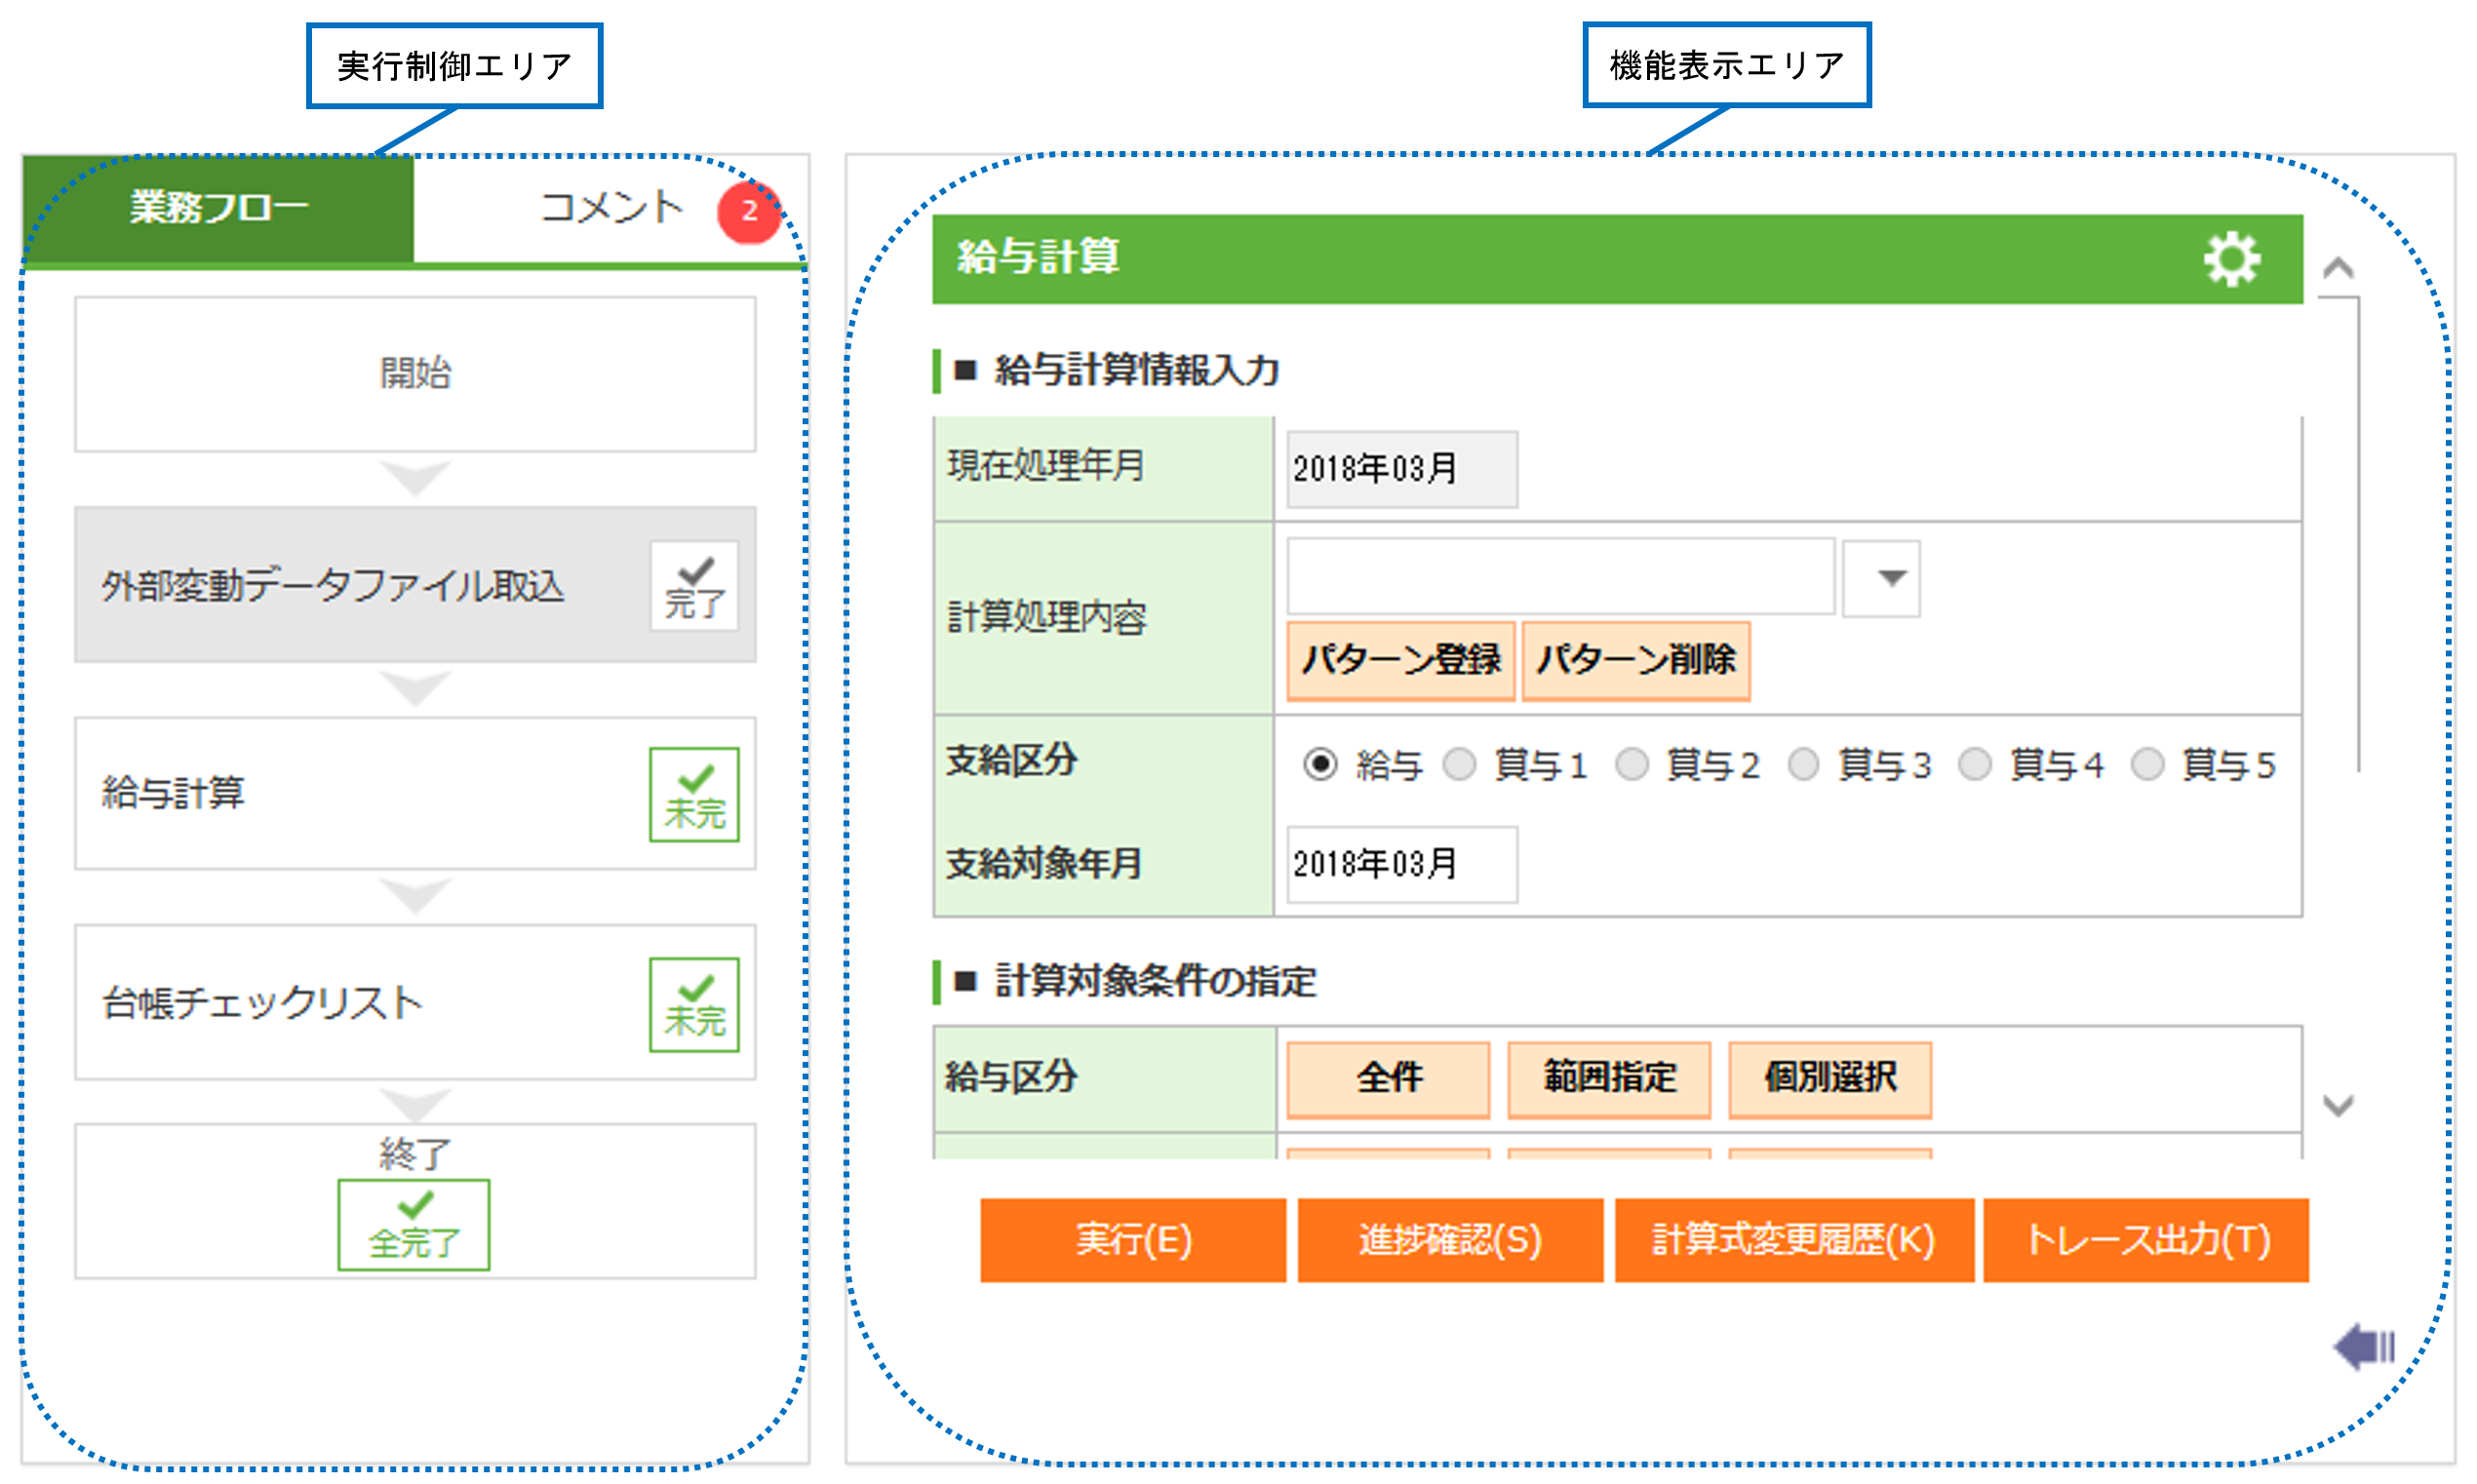Click the purple collapse-panel arrow icon
The width and height of the screenshot is (2477, 1484).
pos(2363,1346)
